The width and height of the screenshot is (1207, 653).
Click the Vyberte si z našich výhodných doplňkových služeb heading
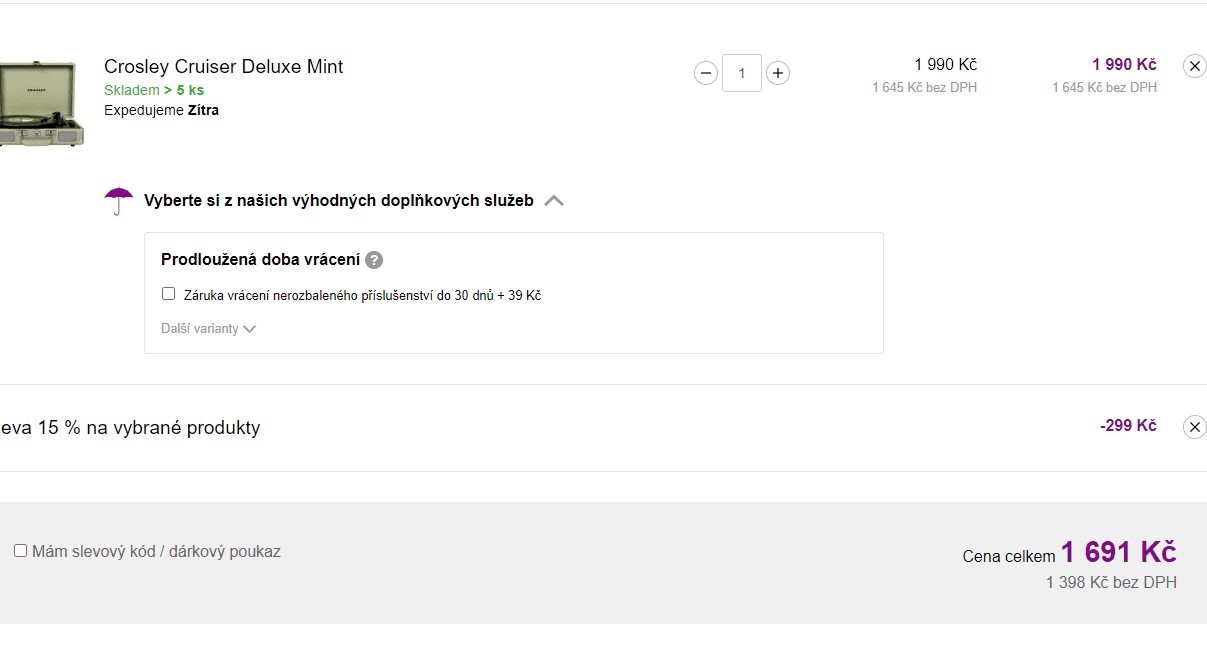339,200
